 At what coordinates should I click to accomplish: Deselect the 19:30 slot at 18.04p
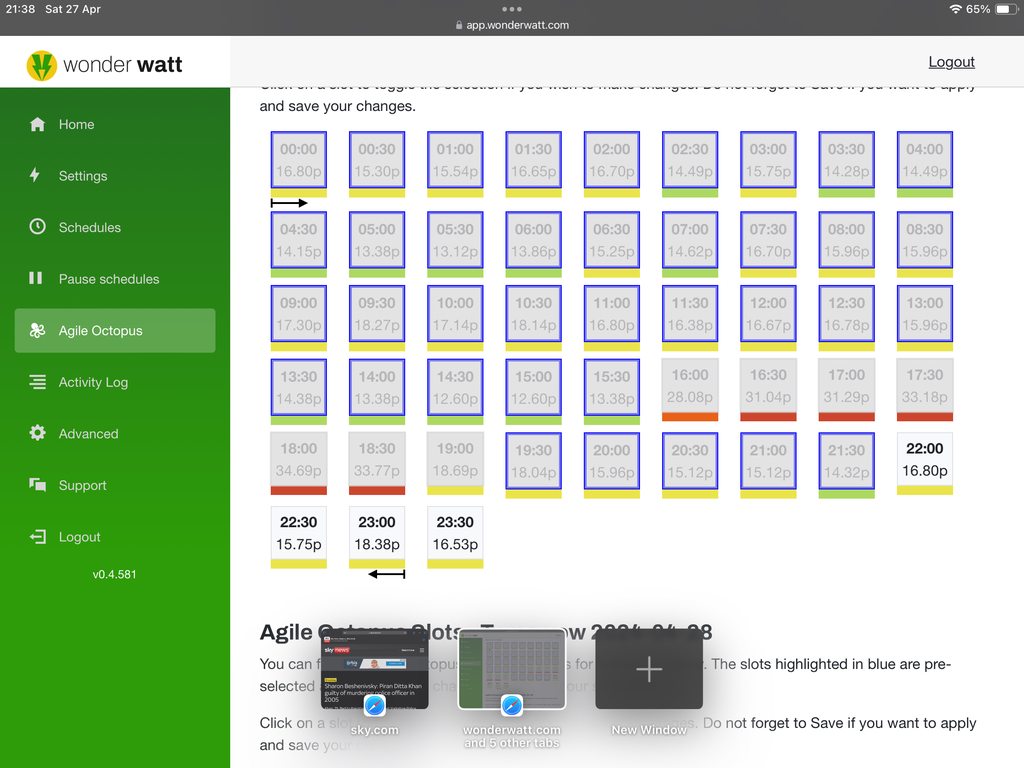pyautogui.click(x=533, y=460)
